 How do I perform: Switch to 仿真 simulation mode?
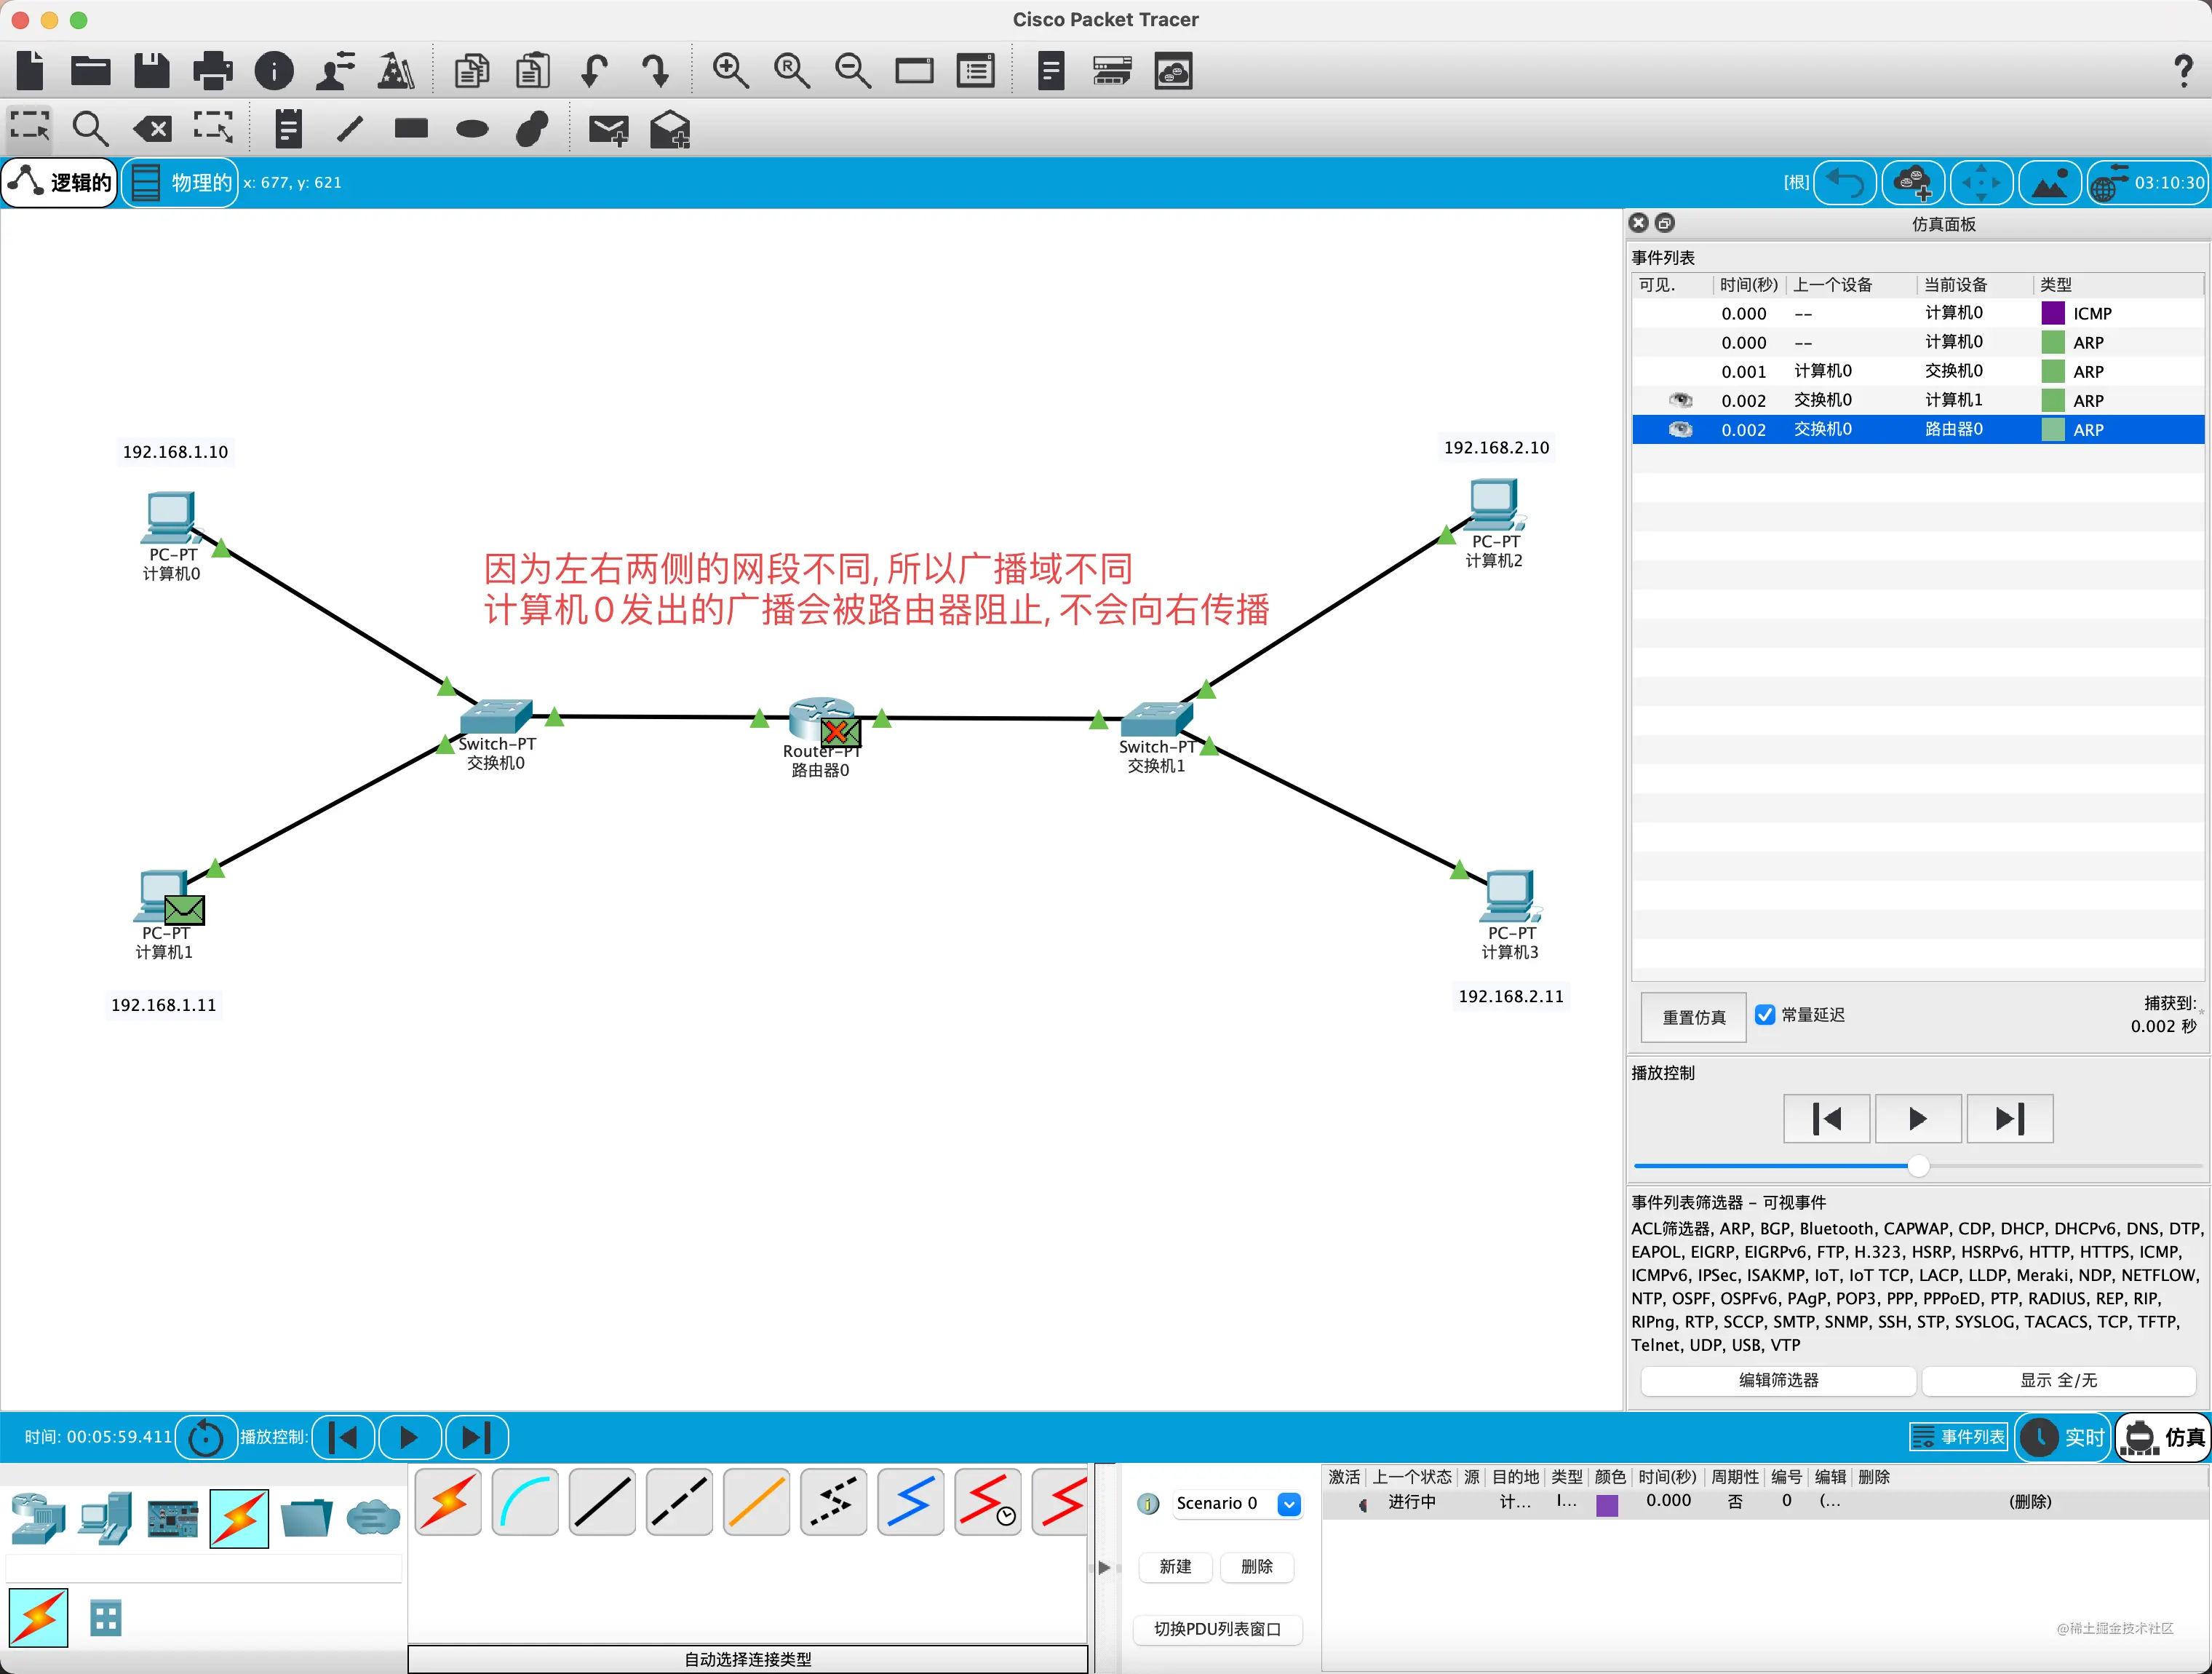2164,1437
